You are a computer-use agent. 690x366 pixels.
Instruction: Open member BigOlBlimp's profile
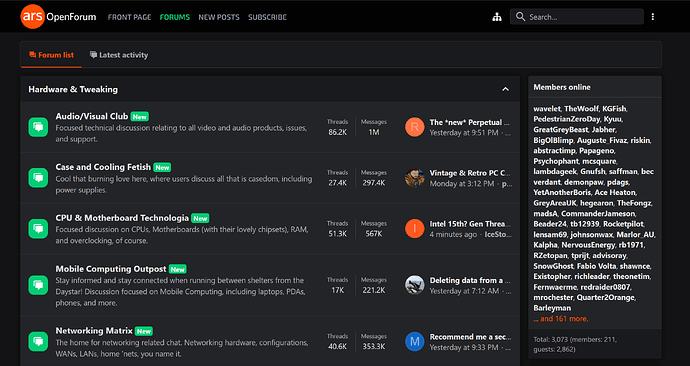553,140
